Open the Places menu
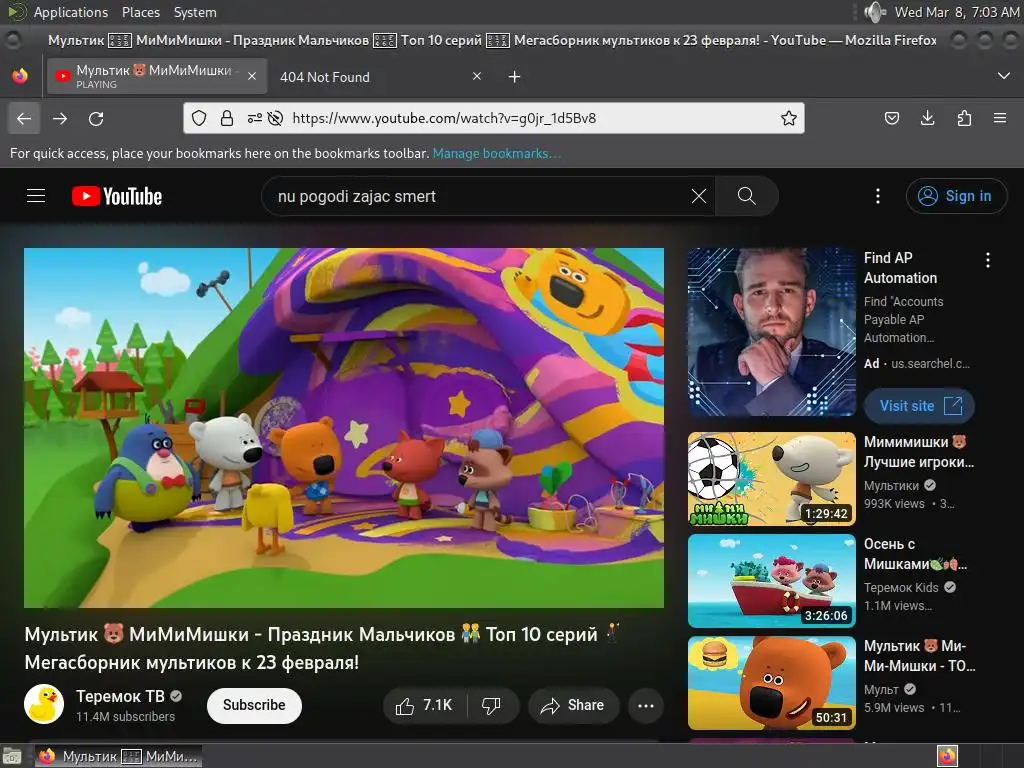 point(140,12)
